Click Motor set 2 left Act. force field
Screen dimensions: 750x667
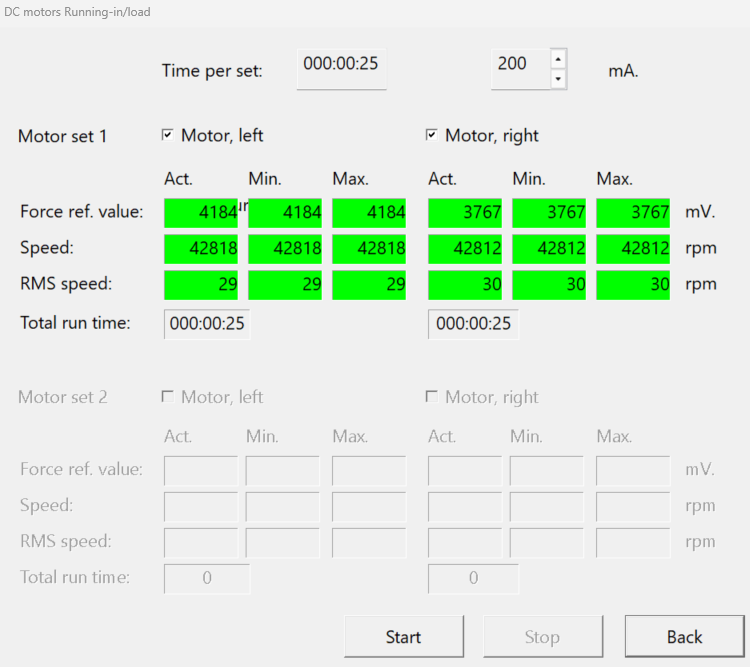pyautogui.click(x=201, y=470)
